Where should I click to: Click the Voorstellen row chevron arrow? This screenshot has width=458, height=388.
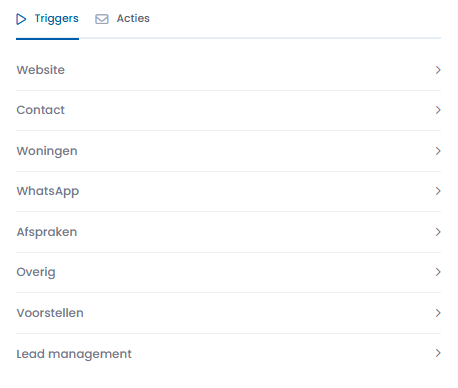438,313
